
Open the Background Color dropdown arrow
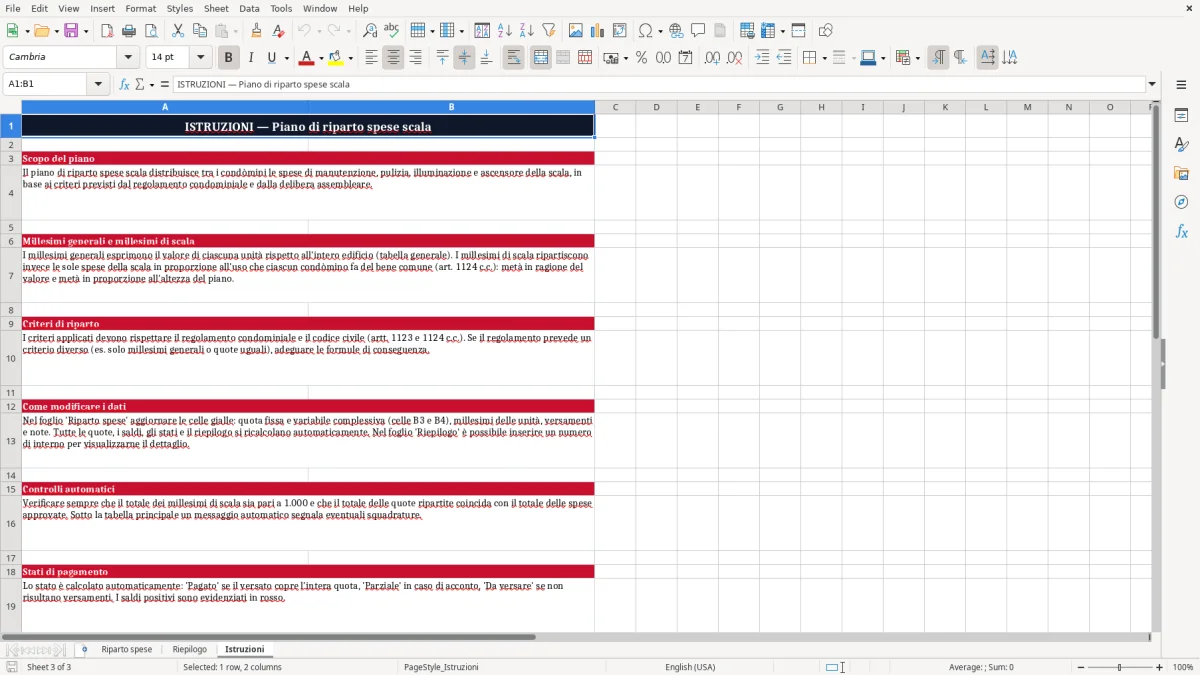(x=350, y=58)
